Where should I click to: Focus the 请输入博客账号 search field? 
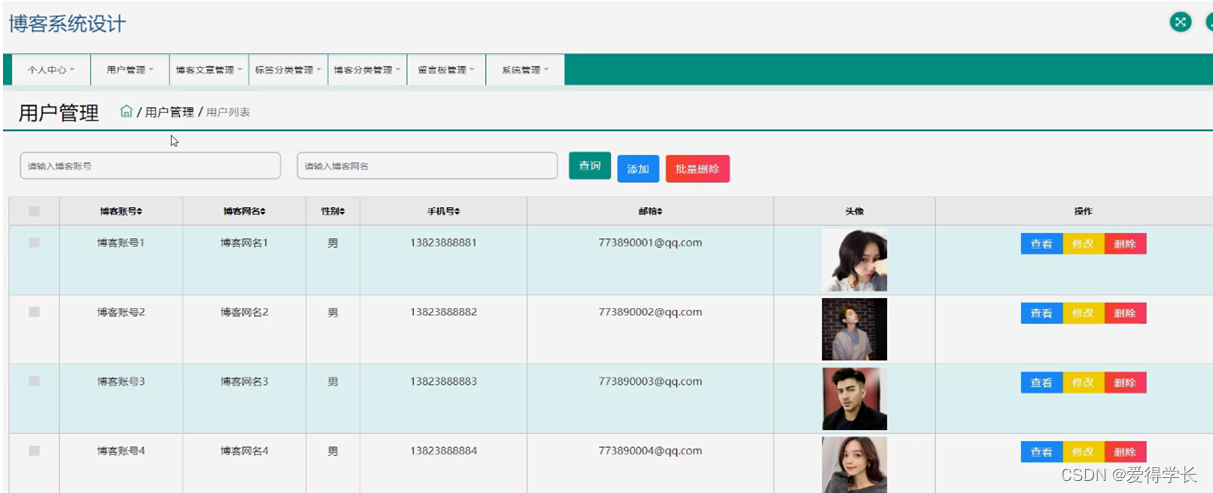150,166
